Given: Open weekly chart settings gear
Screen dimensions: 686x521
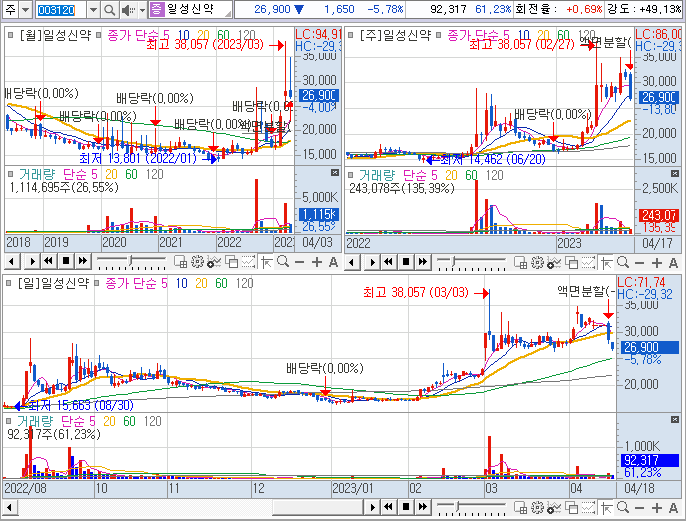Looking at the screenshot, I should pos(538,262).
